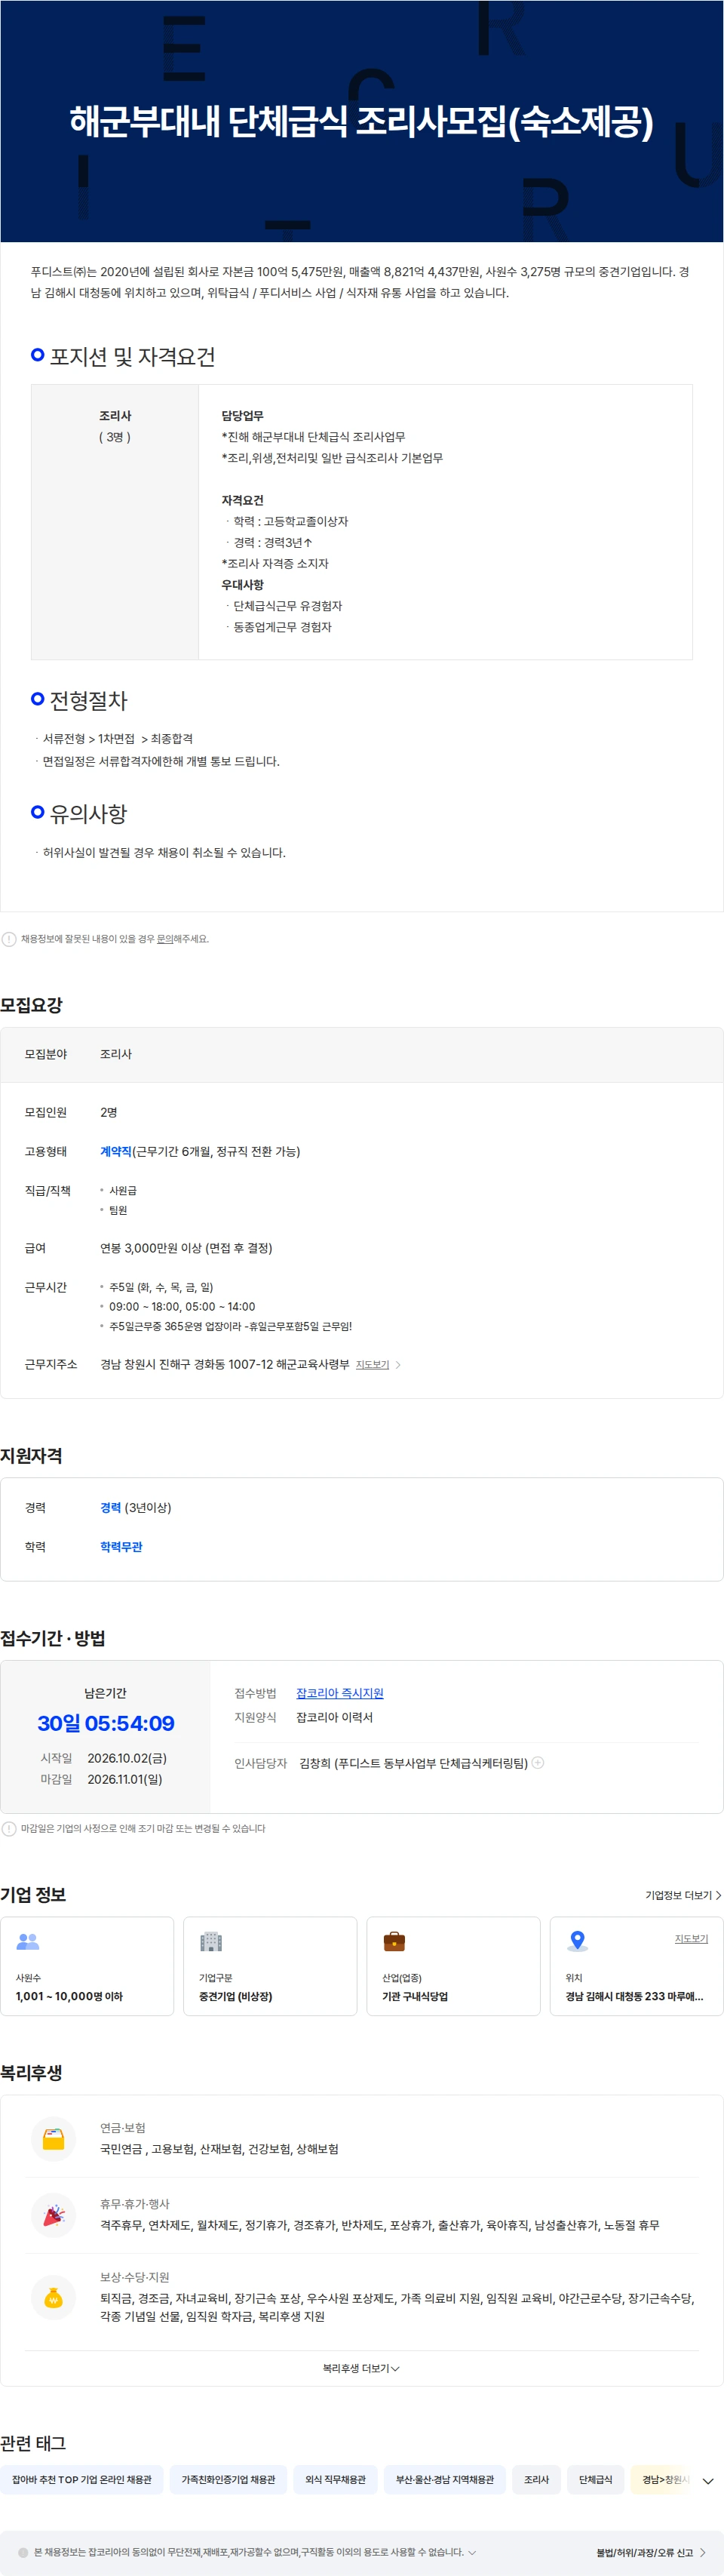This screenshot has height=2576, width=724.
Task: Select tag 외식 직무채용관
Action: (335, 2480)
